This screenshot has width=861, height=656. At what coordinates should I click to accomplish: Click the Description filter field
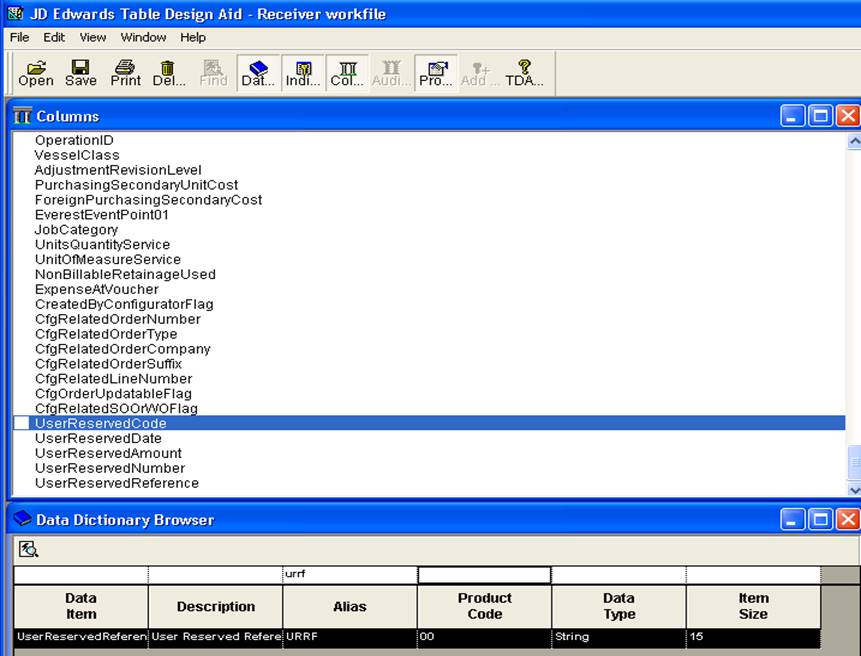[x=215, y=574]
